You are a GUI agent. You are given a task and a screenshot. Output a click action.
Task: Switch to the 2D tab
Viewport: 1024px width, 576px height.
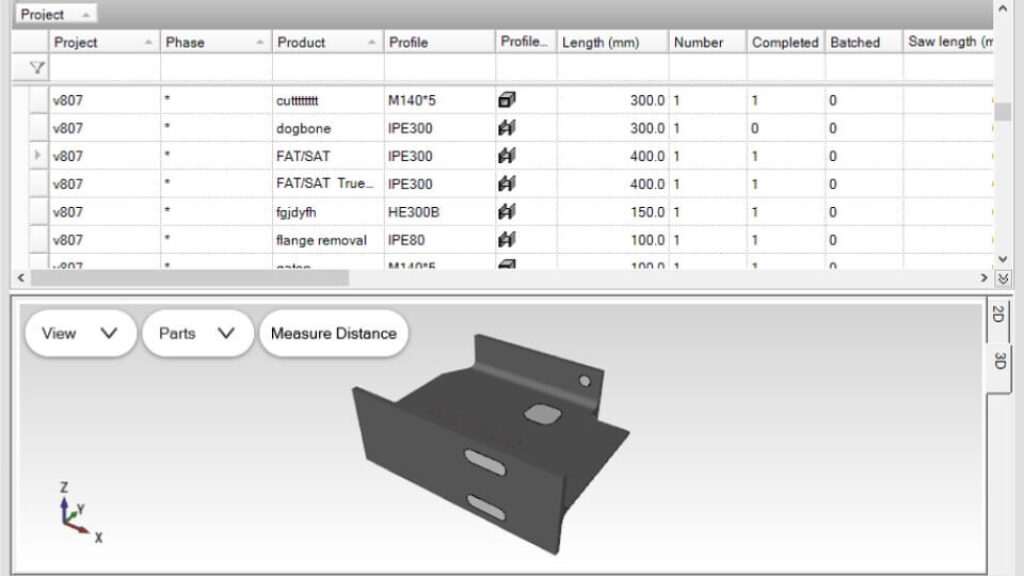(997, 314)
